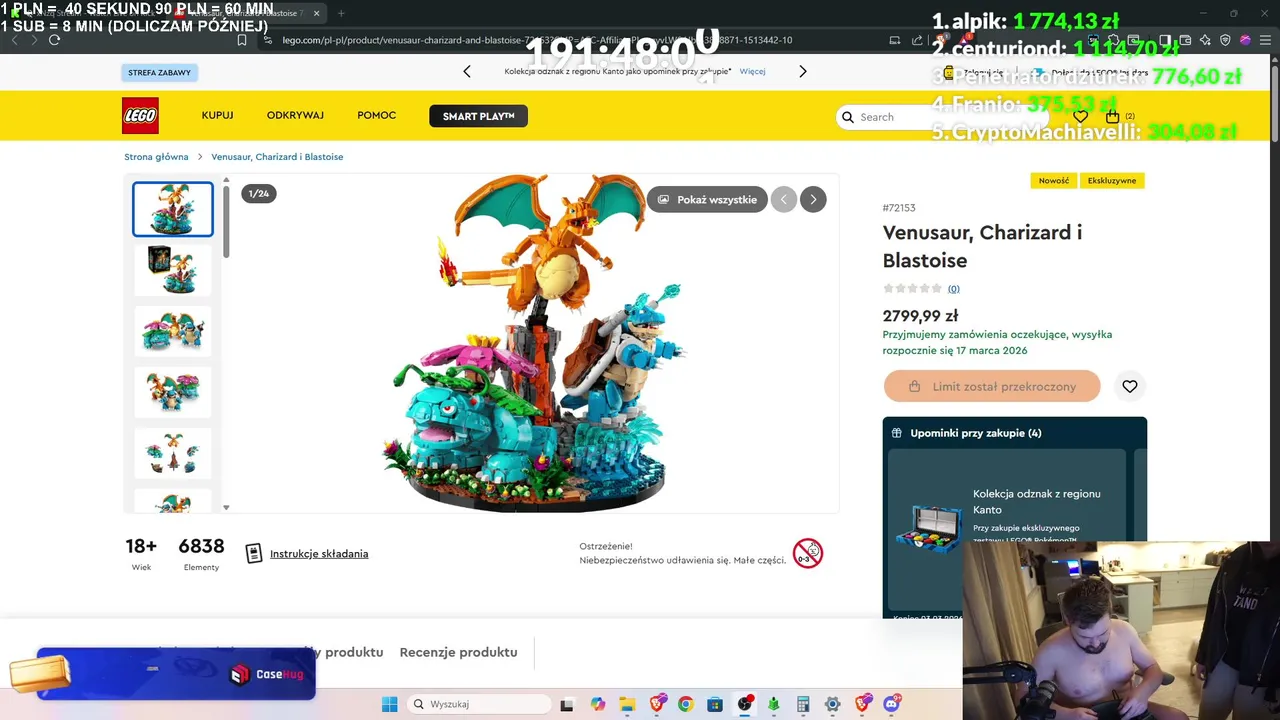Open Microsoft Store from the taskbar
Viewport: 1280px width, 720px height.
pos(715,704)
